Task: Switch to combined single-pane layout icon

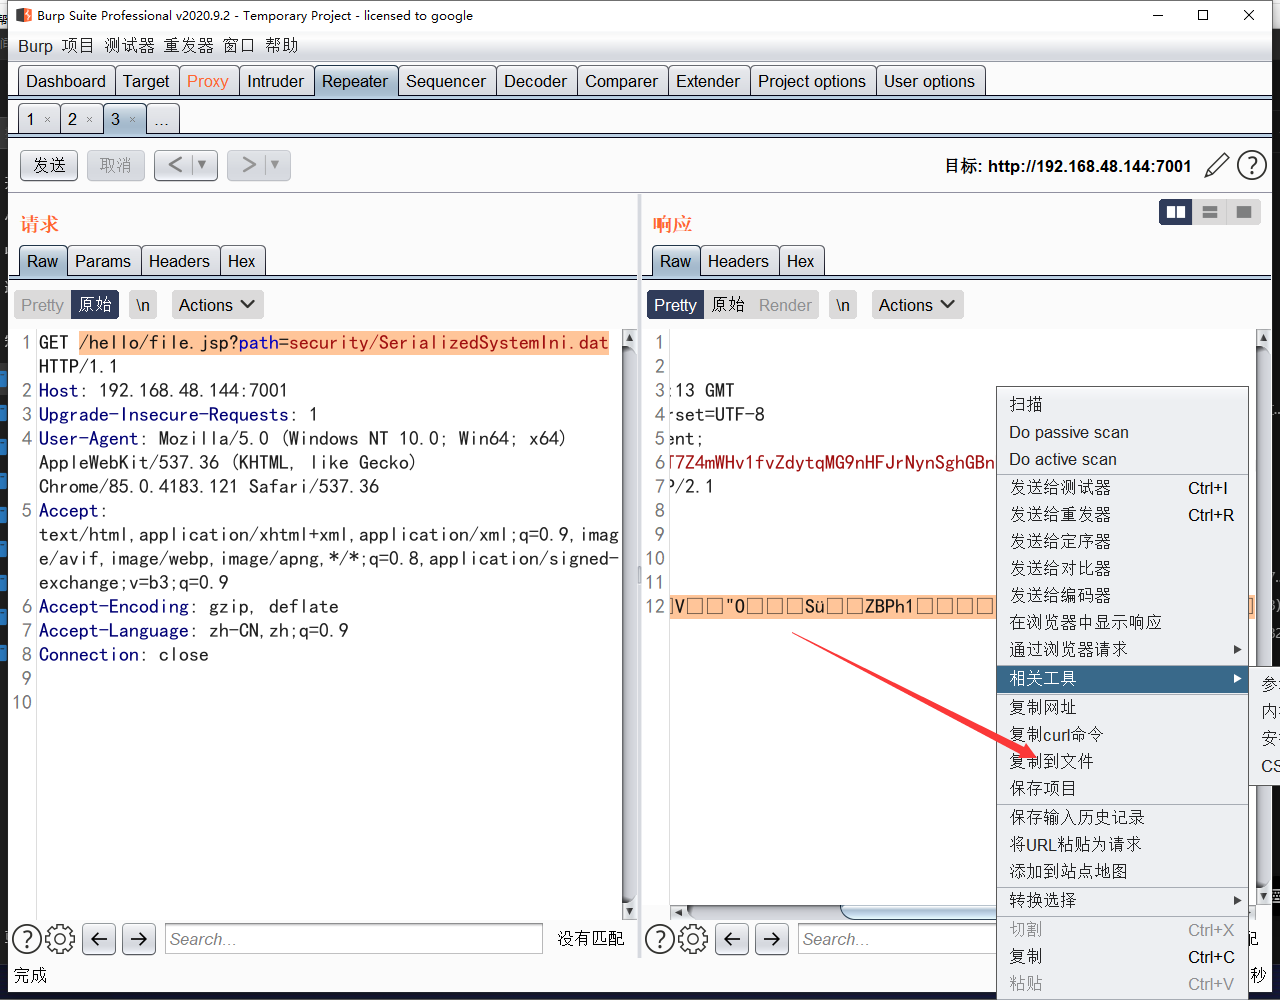Action: 1244,212
